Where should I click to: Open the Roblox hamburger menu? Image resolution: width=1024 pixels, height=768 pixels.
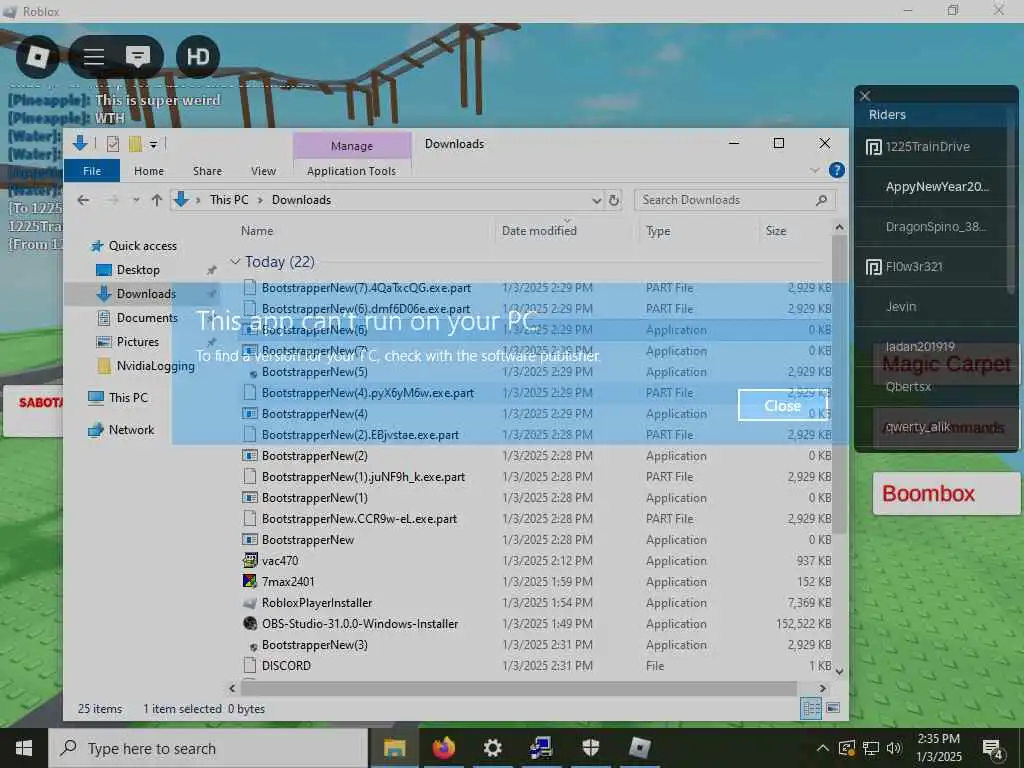pos(93,57)
